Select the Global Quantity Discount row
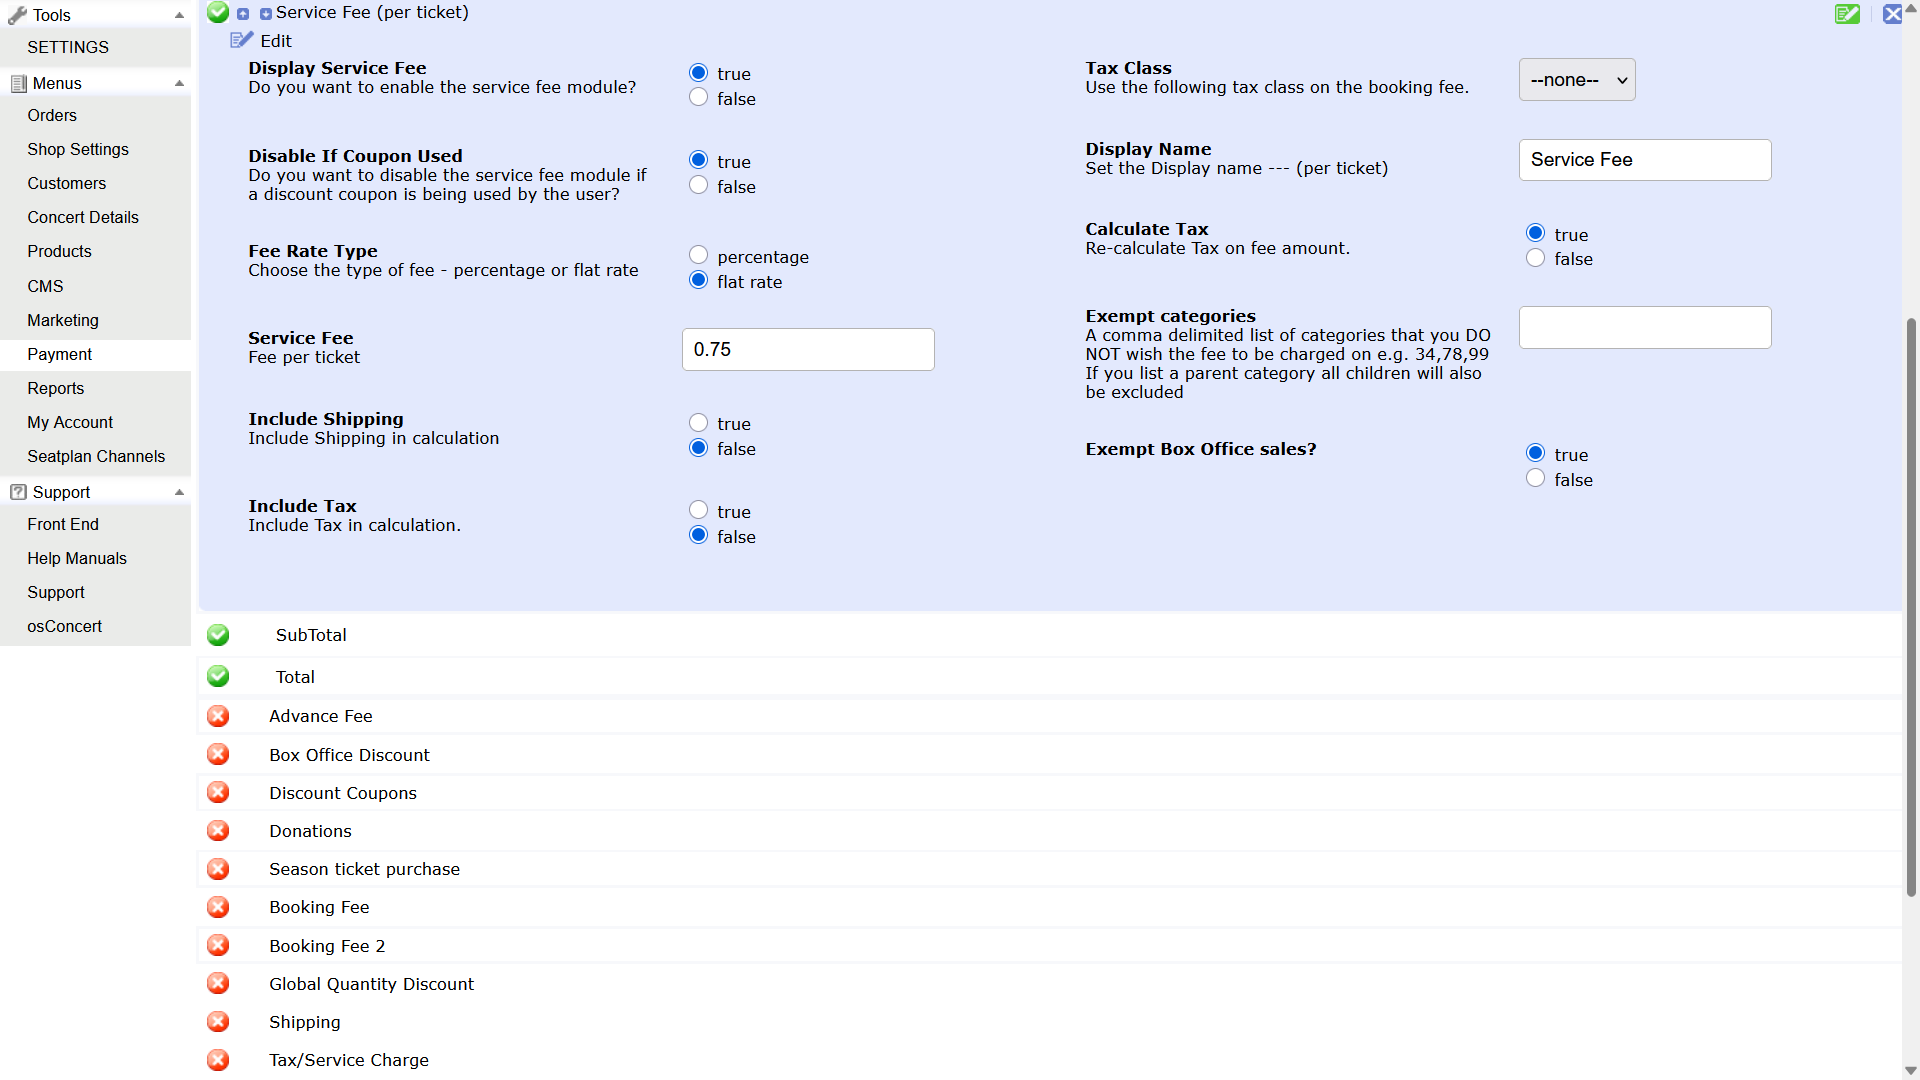1920x1080 pixels. tap(1050, 984)
